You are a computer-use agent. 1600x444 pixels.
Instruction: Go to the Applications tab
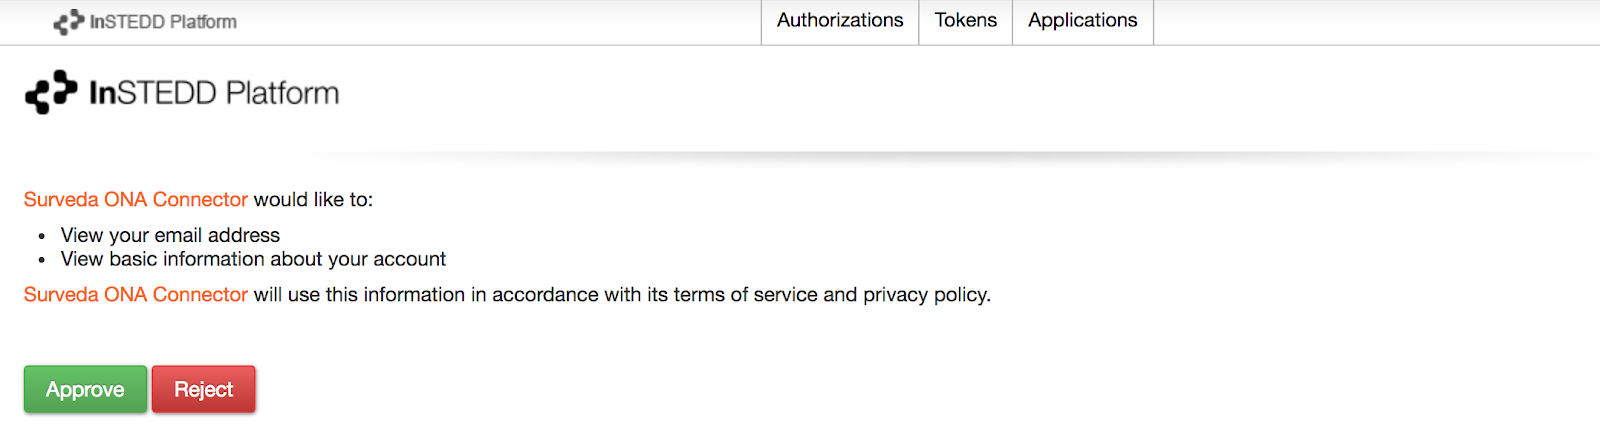pos(1082,21)
